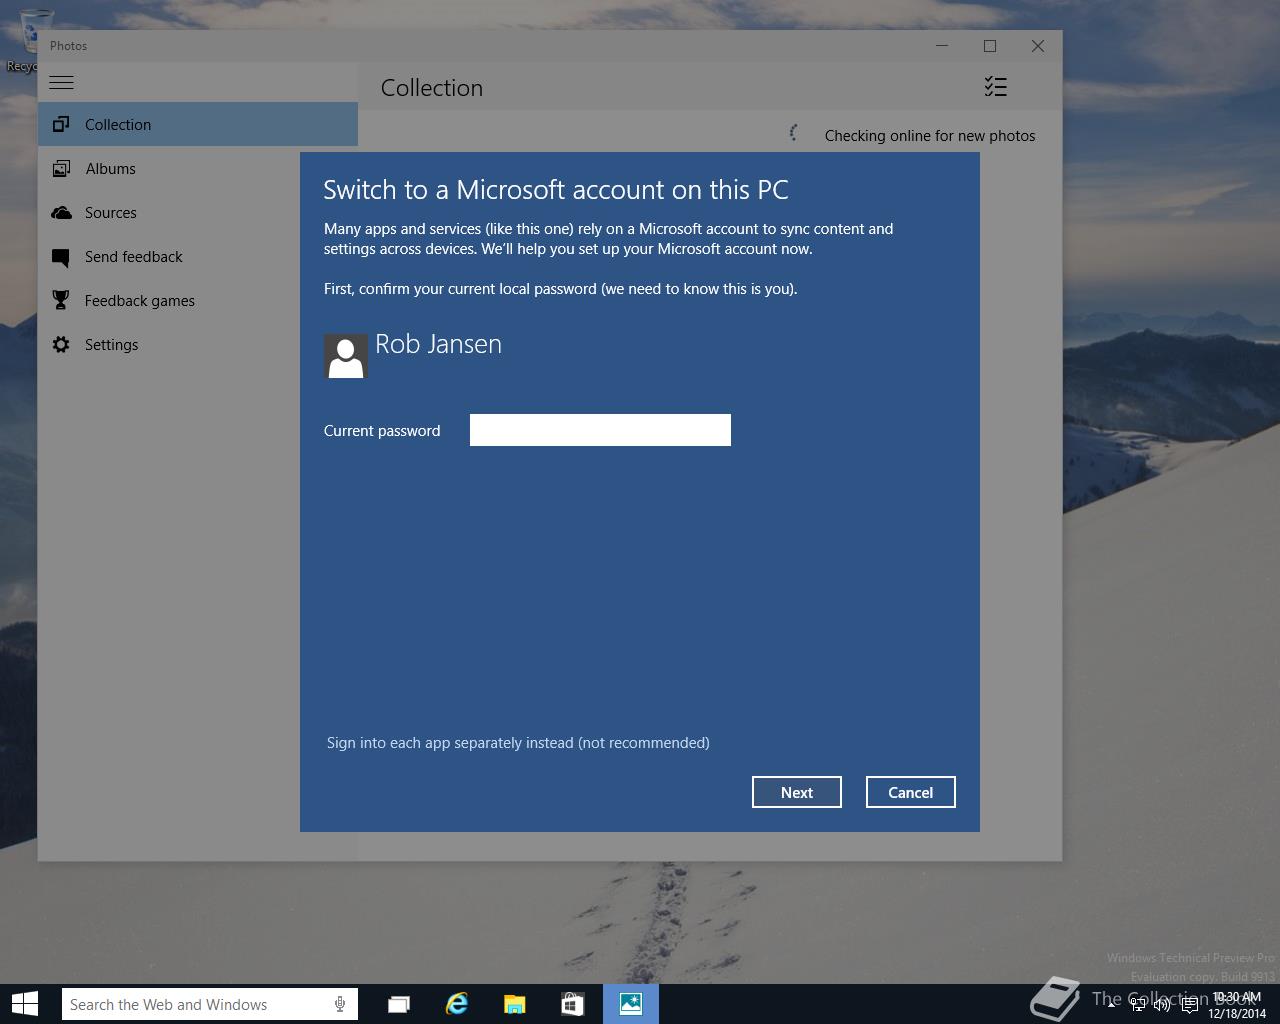Select the Sources menu item
Screen dimensions: 1280x1024
pyautogui.click(x=198, y=212)
